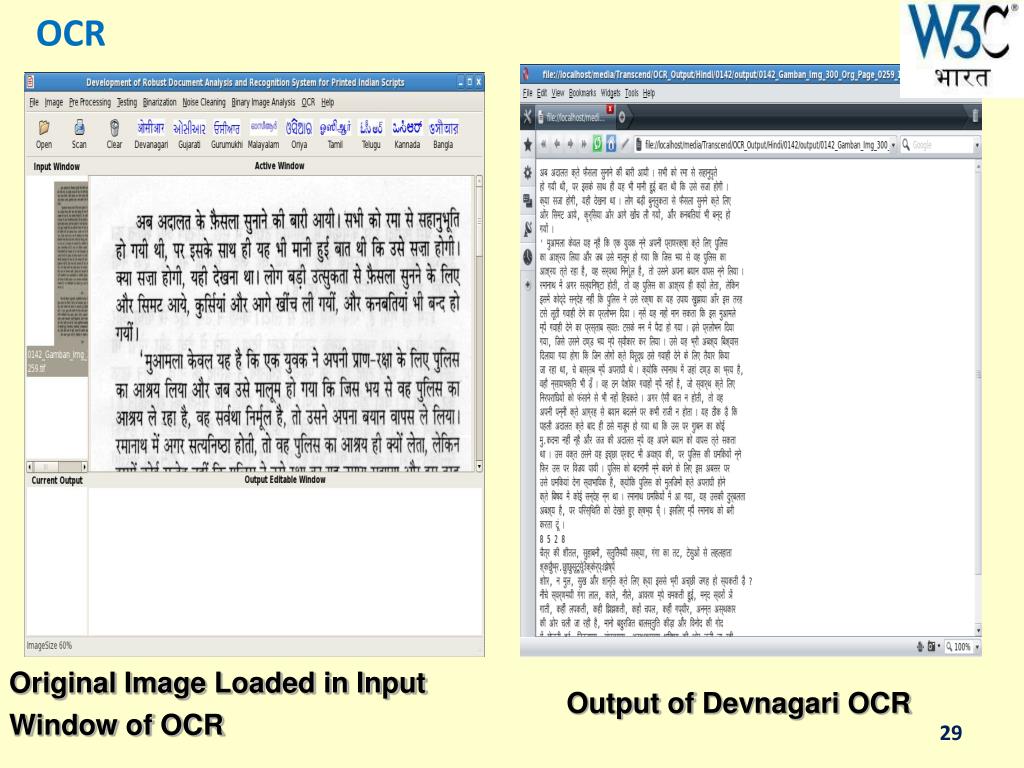The image size is (1024, 768).
Task: Open the Binarization menu
Action: coord(159,103)
